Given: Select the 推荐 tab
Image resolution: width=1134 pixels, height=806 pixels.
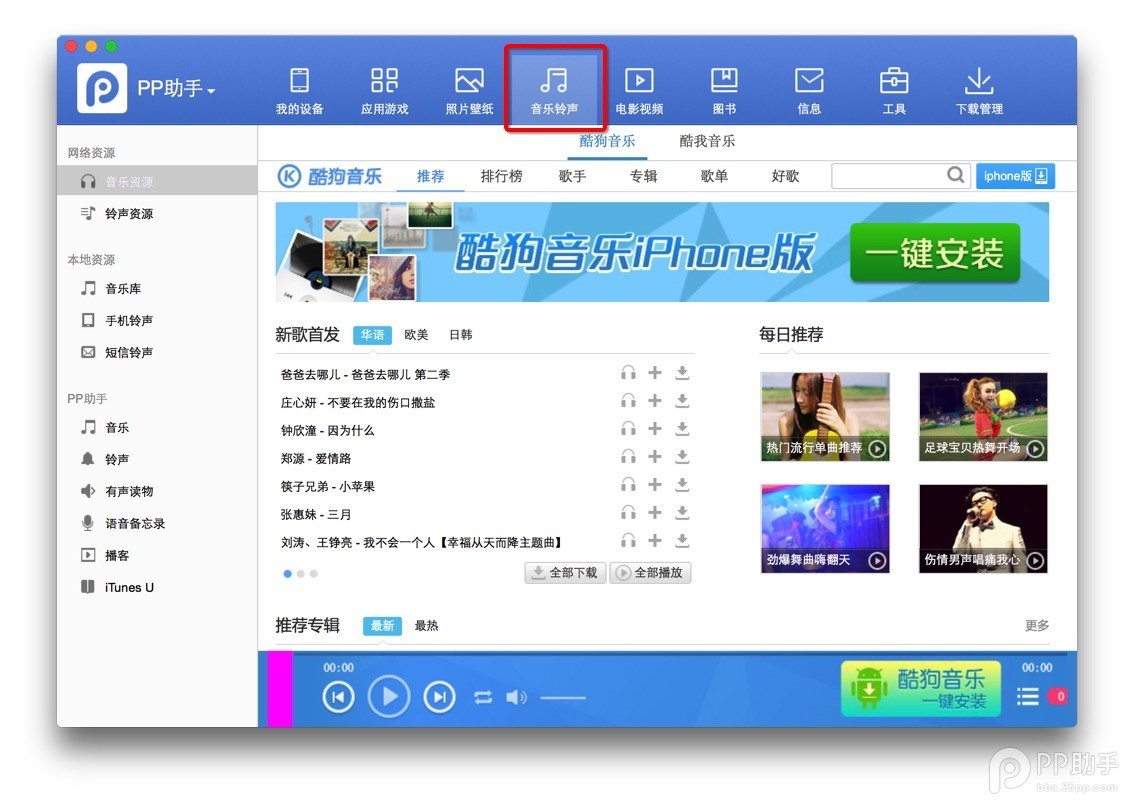Looking at the screenshot, I should tap(430, 176).
